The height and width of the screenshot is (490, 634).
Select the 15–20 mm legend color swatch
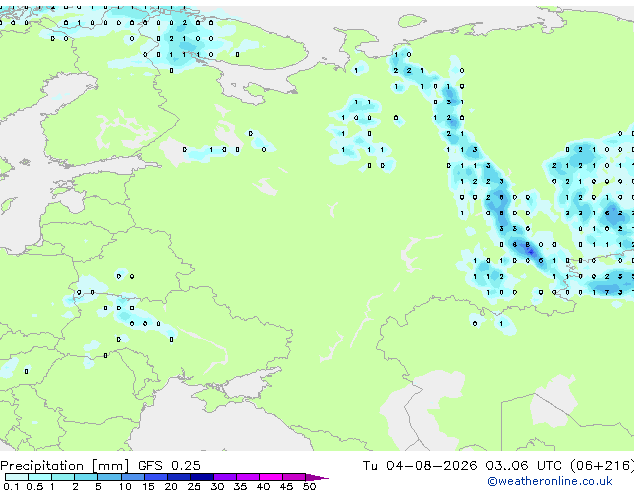(156, 477)
